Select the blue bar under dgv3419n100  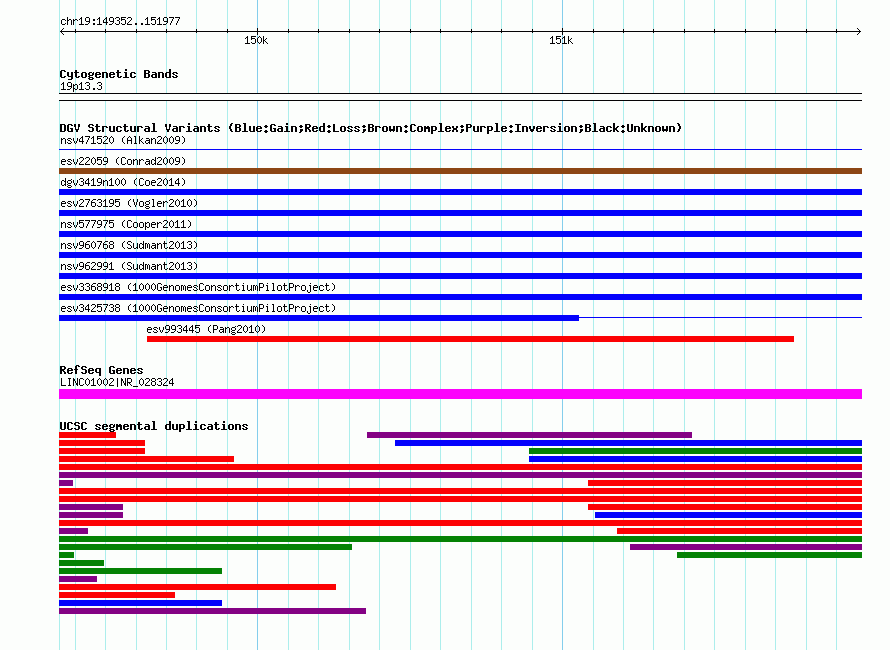click(x=460, y=192)
